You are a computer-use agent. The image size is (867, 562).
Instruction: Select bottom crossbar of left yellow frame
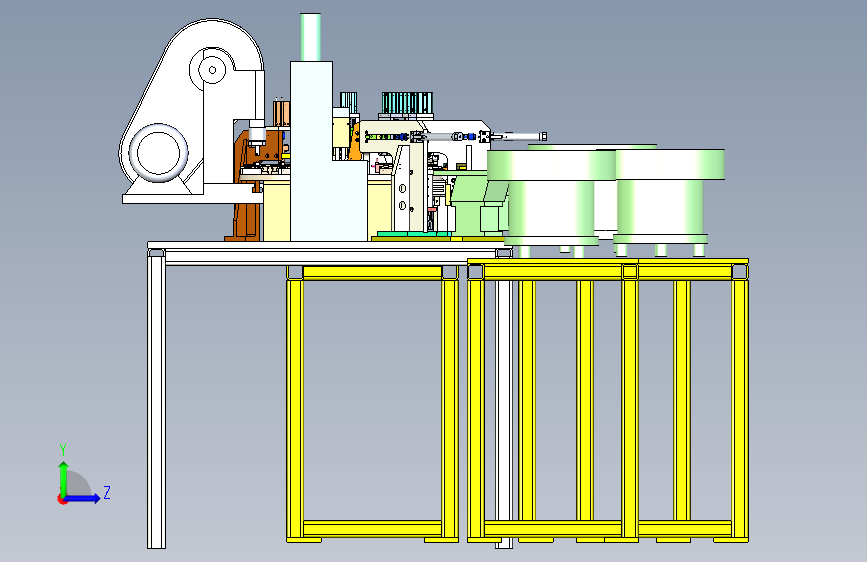[372, 528]
